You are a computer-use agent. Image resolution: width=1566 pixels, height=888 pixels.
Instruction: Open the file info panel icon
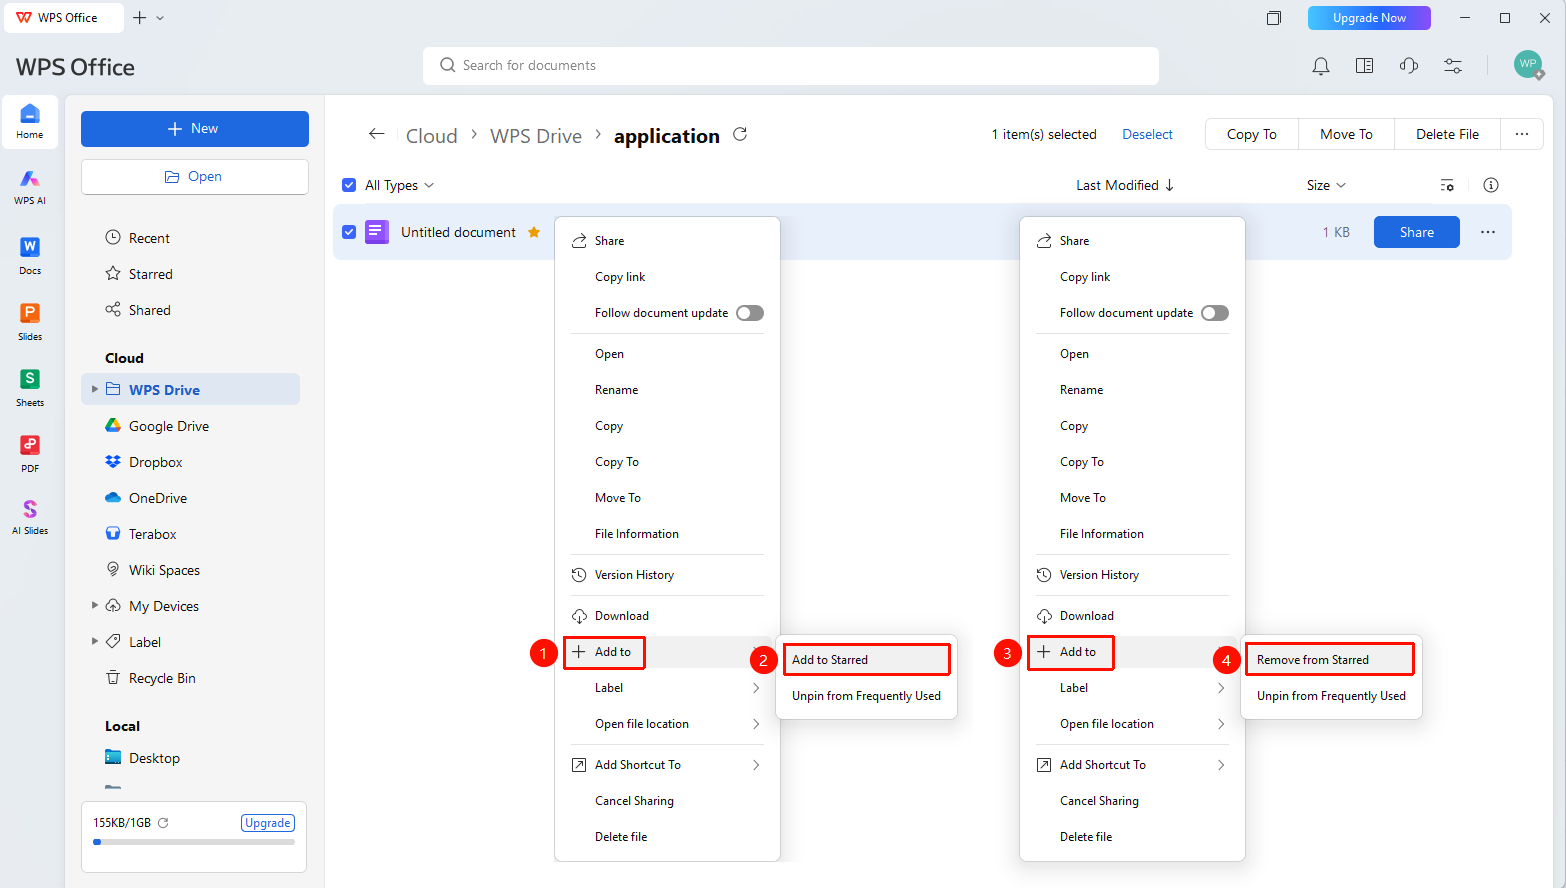(1491, 185)
